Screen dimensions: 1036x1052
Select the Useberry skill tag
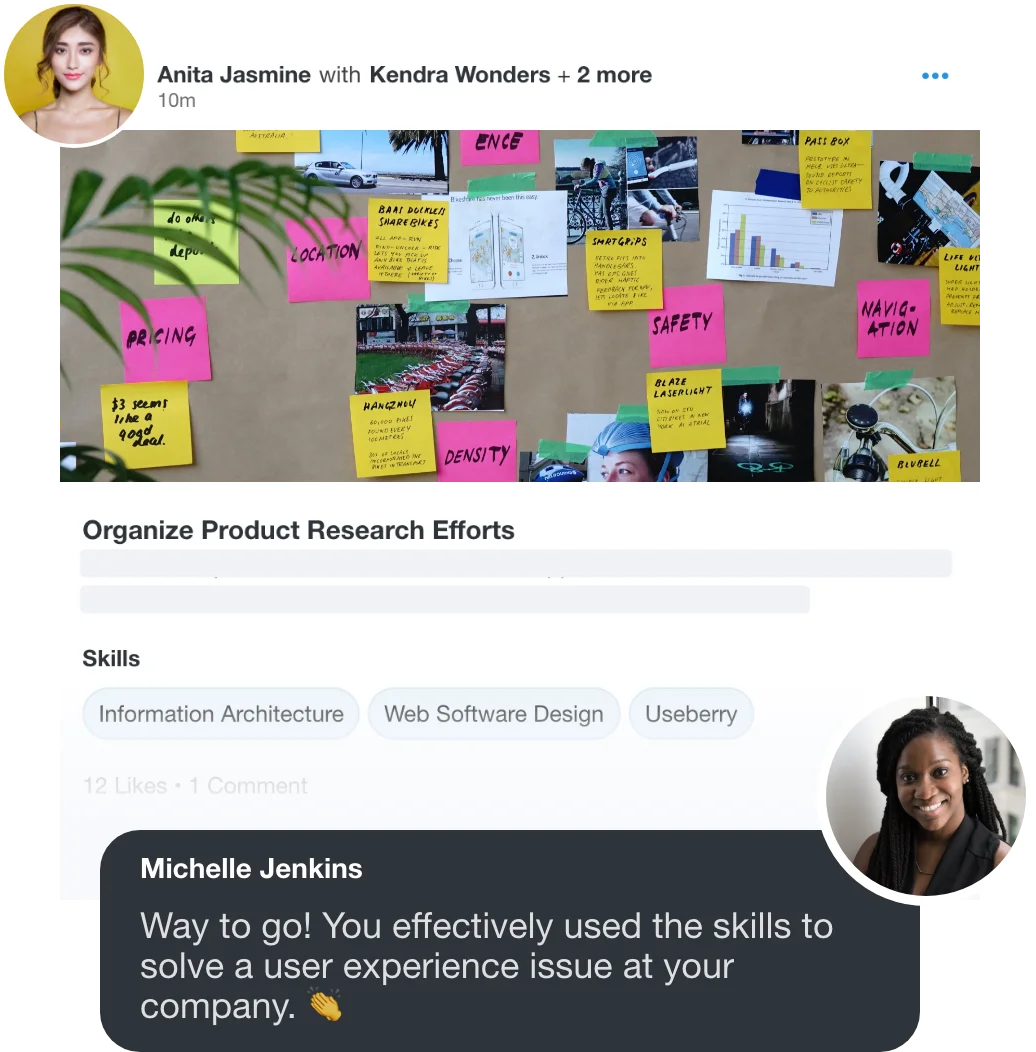coord(691,713)
